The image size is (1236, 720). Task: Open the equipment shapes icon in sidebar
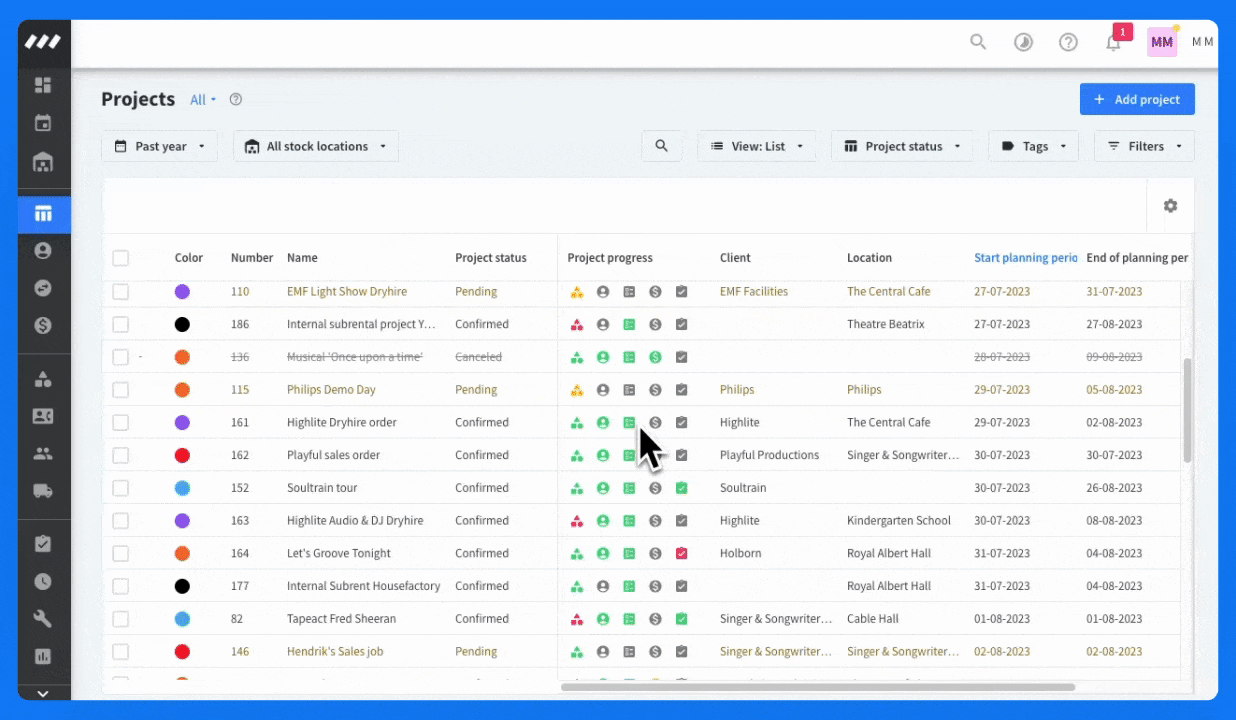(x=43, y=379)
